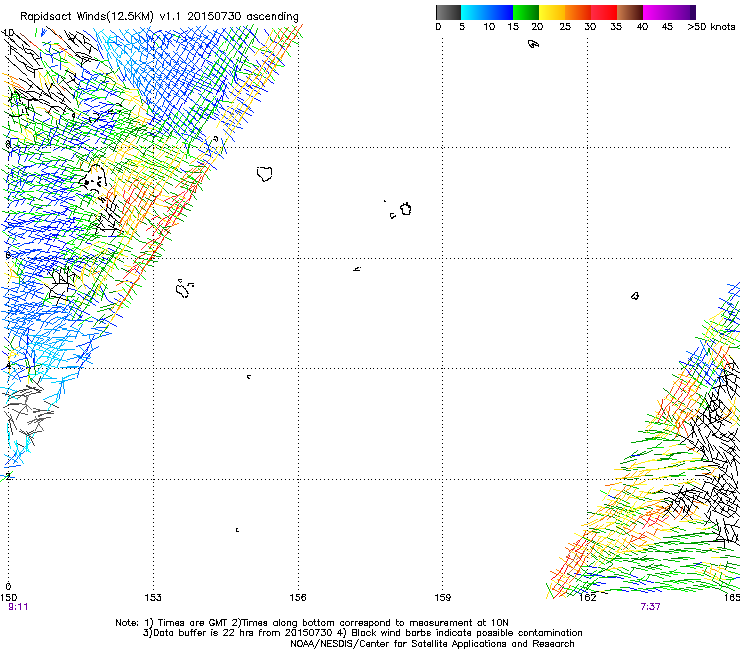Viewport: 740px width, 650px height.
Task: Click the purple '9:11' pass time
Action: (x=18, y=607)
